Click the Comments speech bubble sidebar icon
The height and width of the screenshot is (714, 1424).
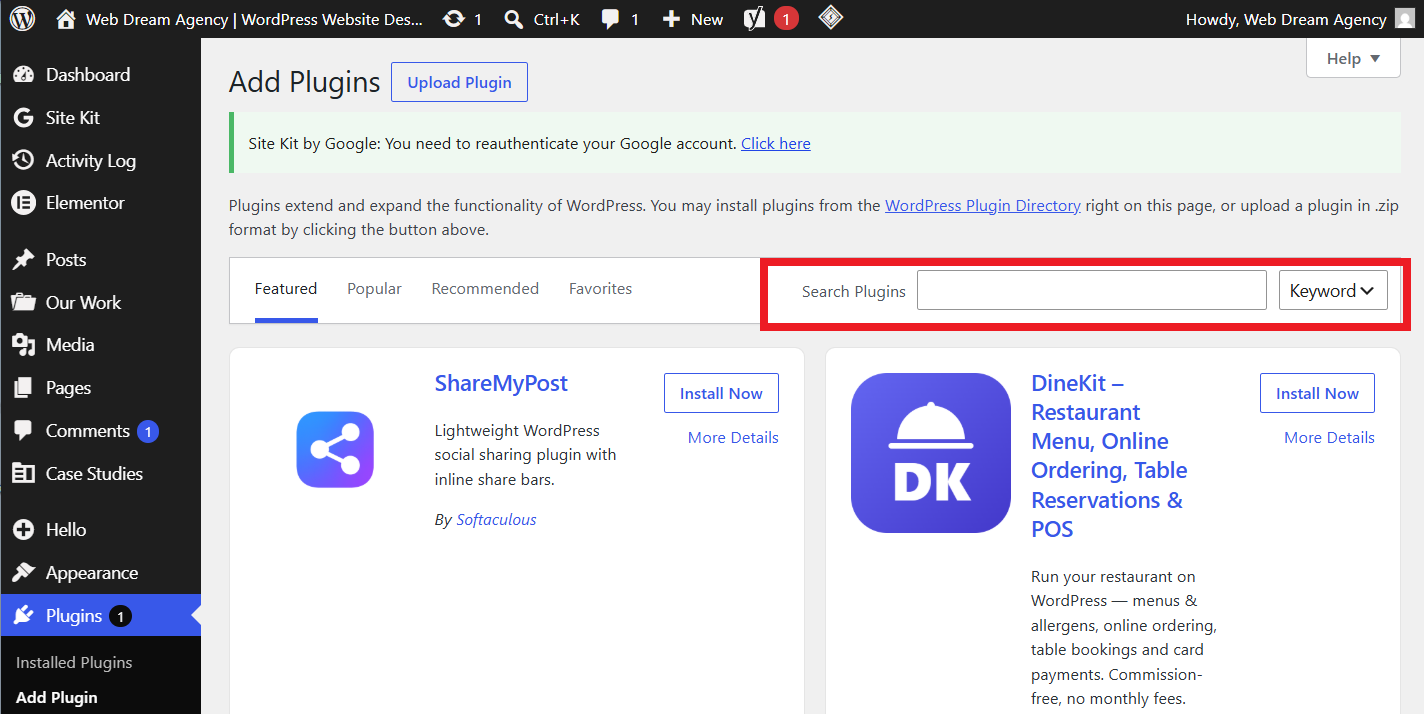tap(24, 431)
